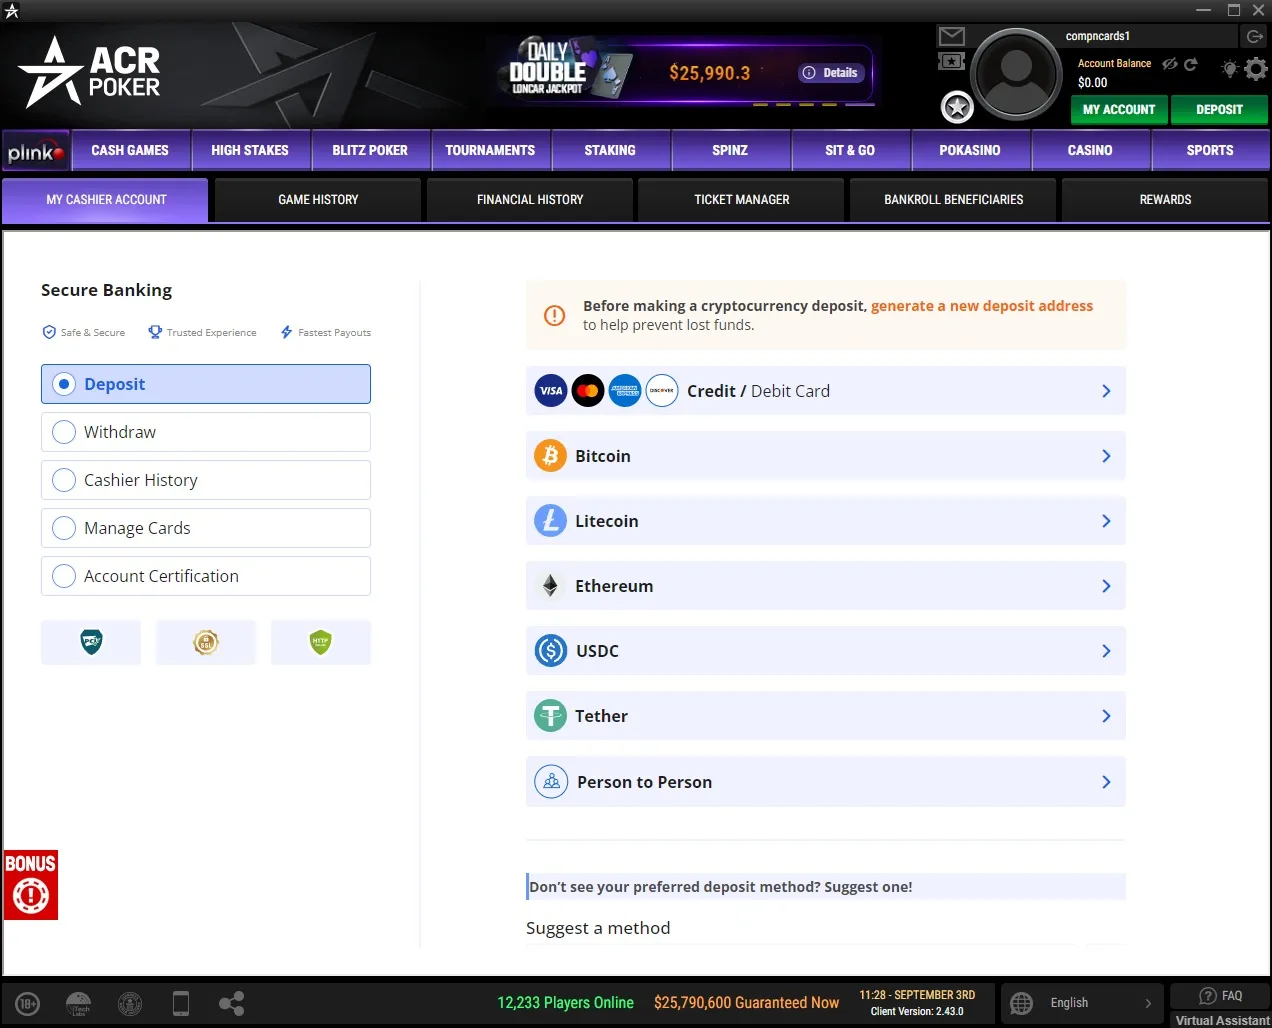Expand the Litecoin deposit chevron

click(x=1106, y=521)
